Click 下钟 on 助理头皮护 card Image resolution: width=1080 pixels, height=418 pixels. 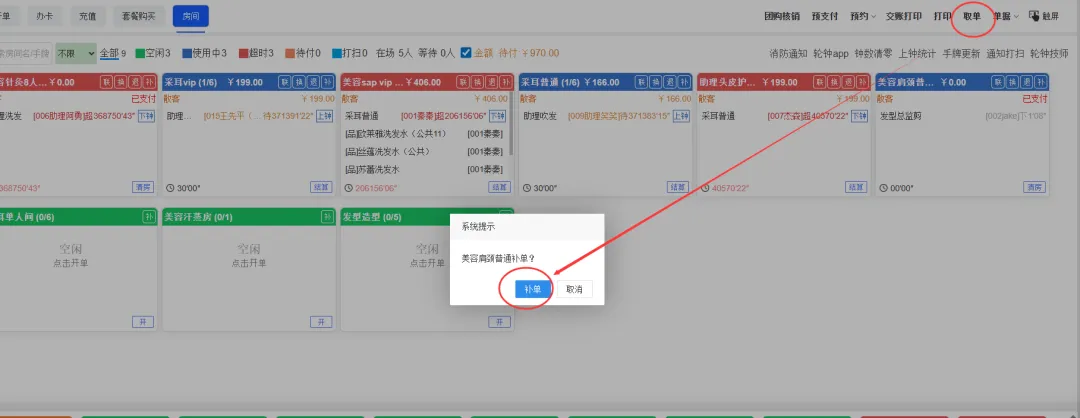(860, 116)
